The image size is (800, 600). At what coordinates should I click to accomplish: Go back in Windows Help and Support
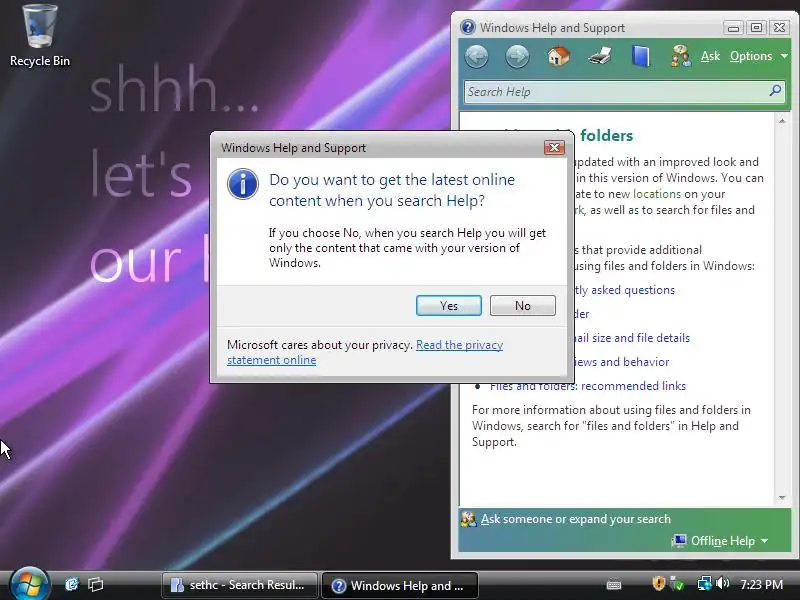click(x=477, y=56)
